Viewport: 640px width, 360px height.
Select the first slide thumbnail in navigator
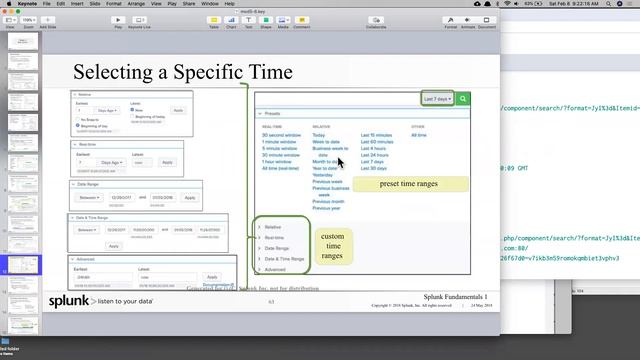[23, 41]
